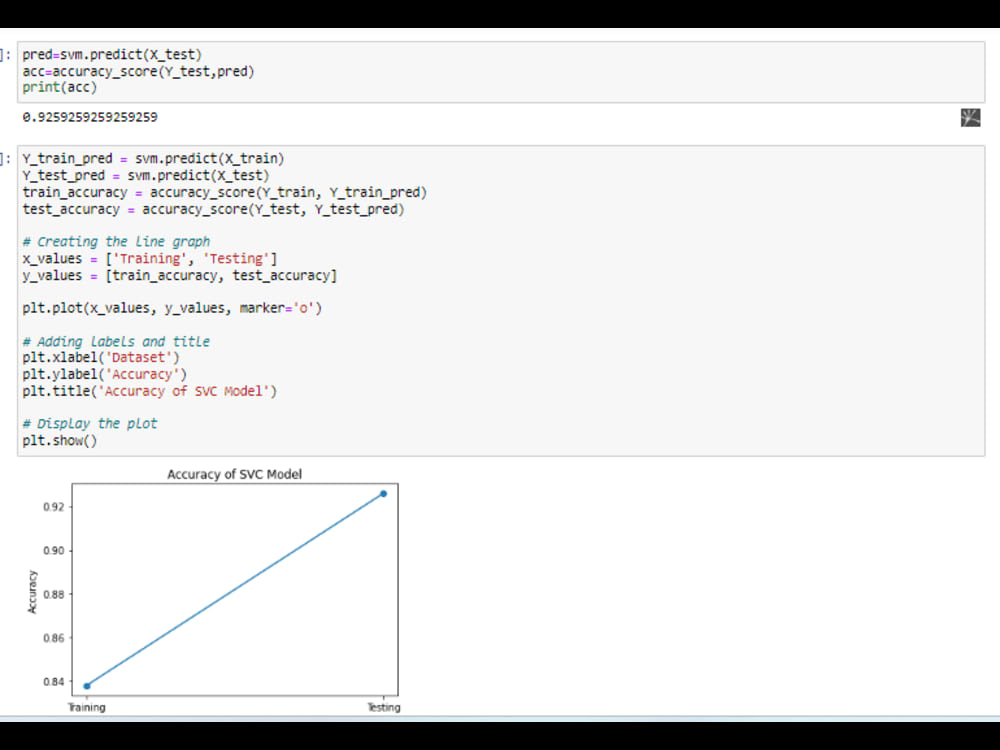Click the 'plt.show()' line
Image resolution: width=1000 pixels, height=750 pixels.
coord(60,441)
